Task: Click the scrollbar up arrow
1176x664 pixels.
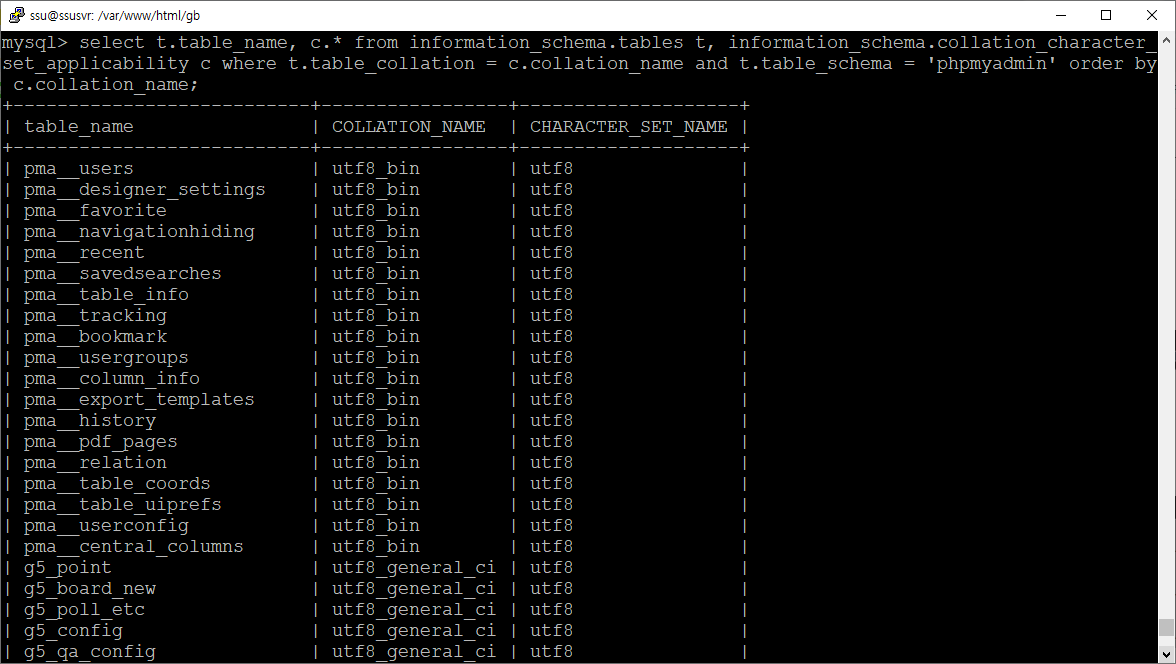Action: coord(1166,39)
